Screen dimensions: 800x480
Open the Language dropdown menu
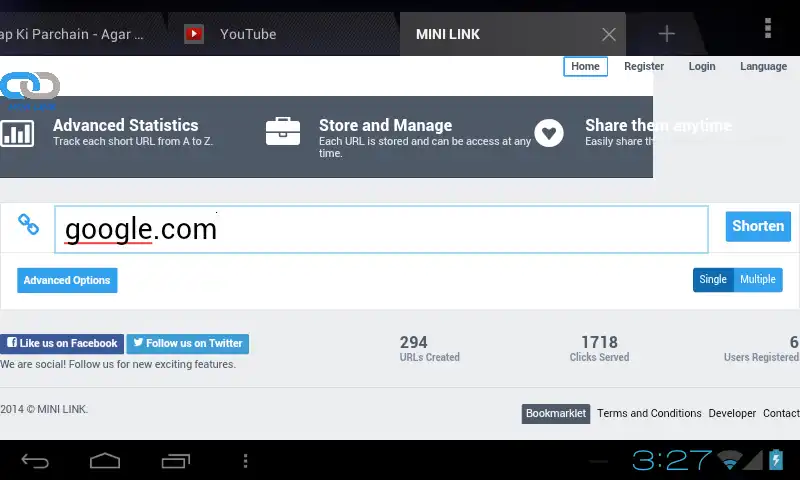[763, 66]
